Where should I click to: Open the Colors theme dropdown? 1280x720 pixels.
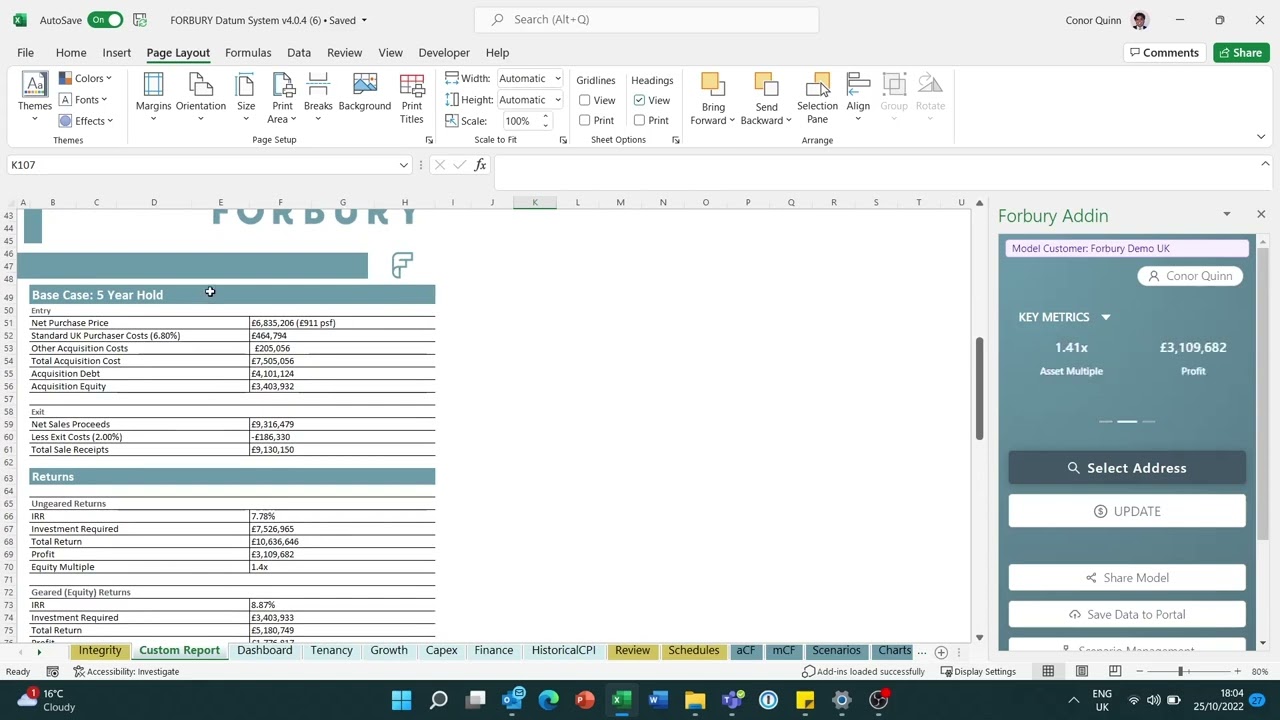coord(85,78)
